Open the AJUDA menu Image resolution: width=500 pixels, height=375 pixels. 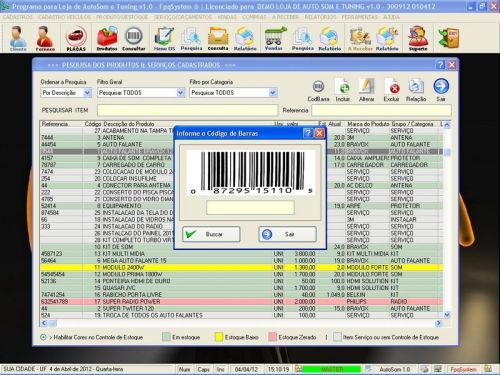pyautogui.click(x=391, y=17)
